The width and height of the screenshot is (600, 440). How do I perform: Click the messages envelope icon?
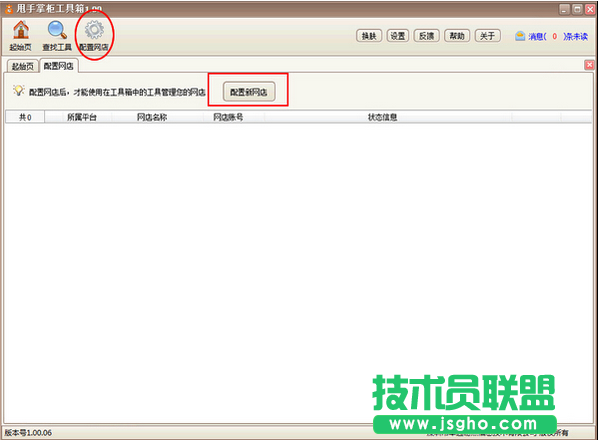pos(520,36)
